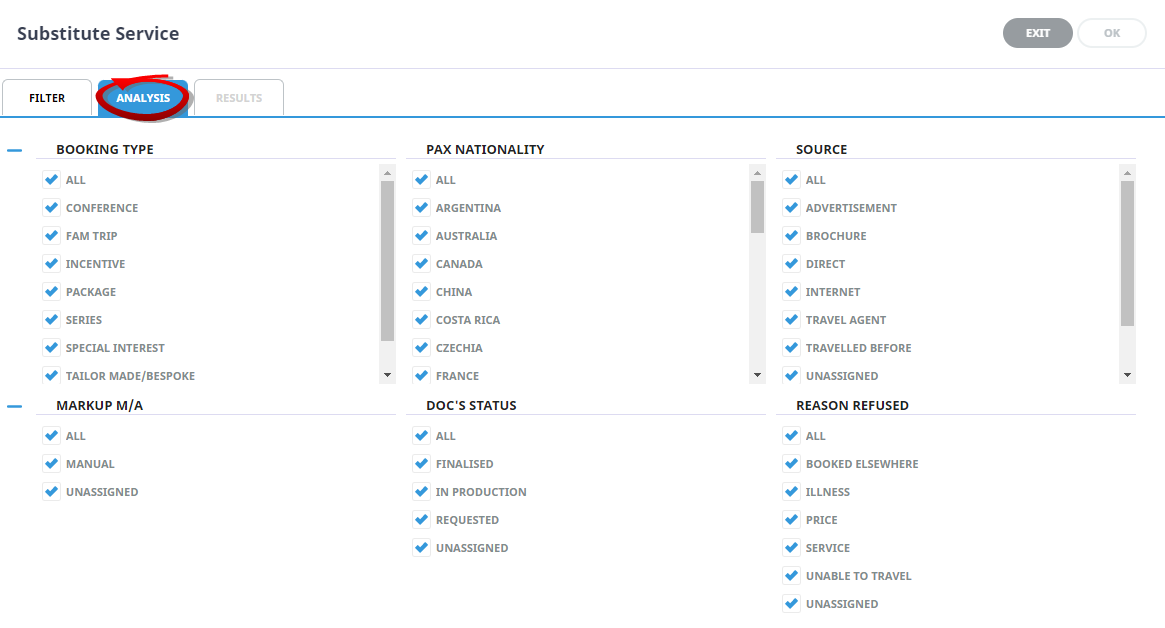Uncheck TRAVELLED BEFORE source
The image size is (1165, 628).
click(x=791, y=348)
